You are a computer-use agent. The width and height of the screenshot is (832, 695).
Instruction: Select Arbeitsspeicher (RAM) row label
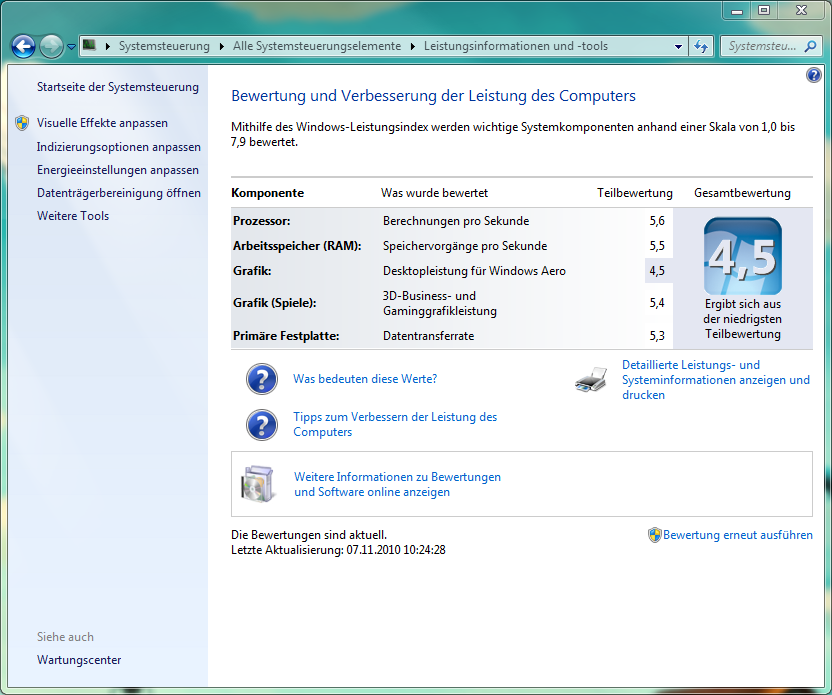(297, 246)
